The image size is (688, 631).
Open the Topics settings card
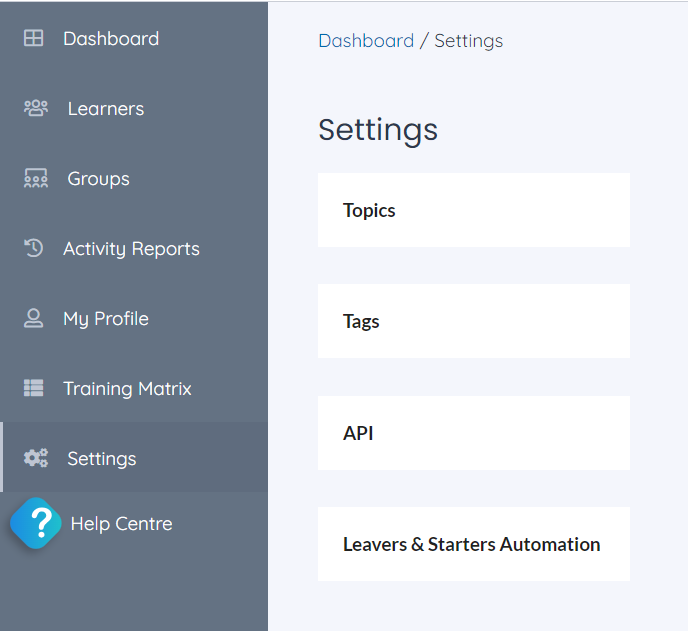pos(474,210)
